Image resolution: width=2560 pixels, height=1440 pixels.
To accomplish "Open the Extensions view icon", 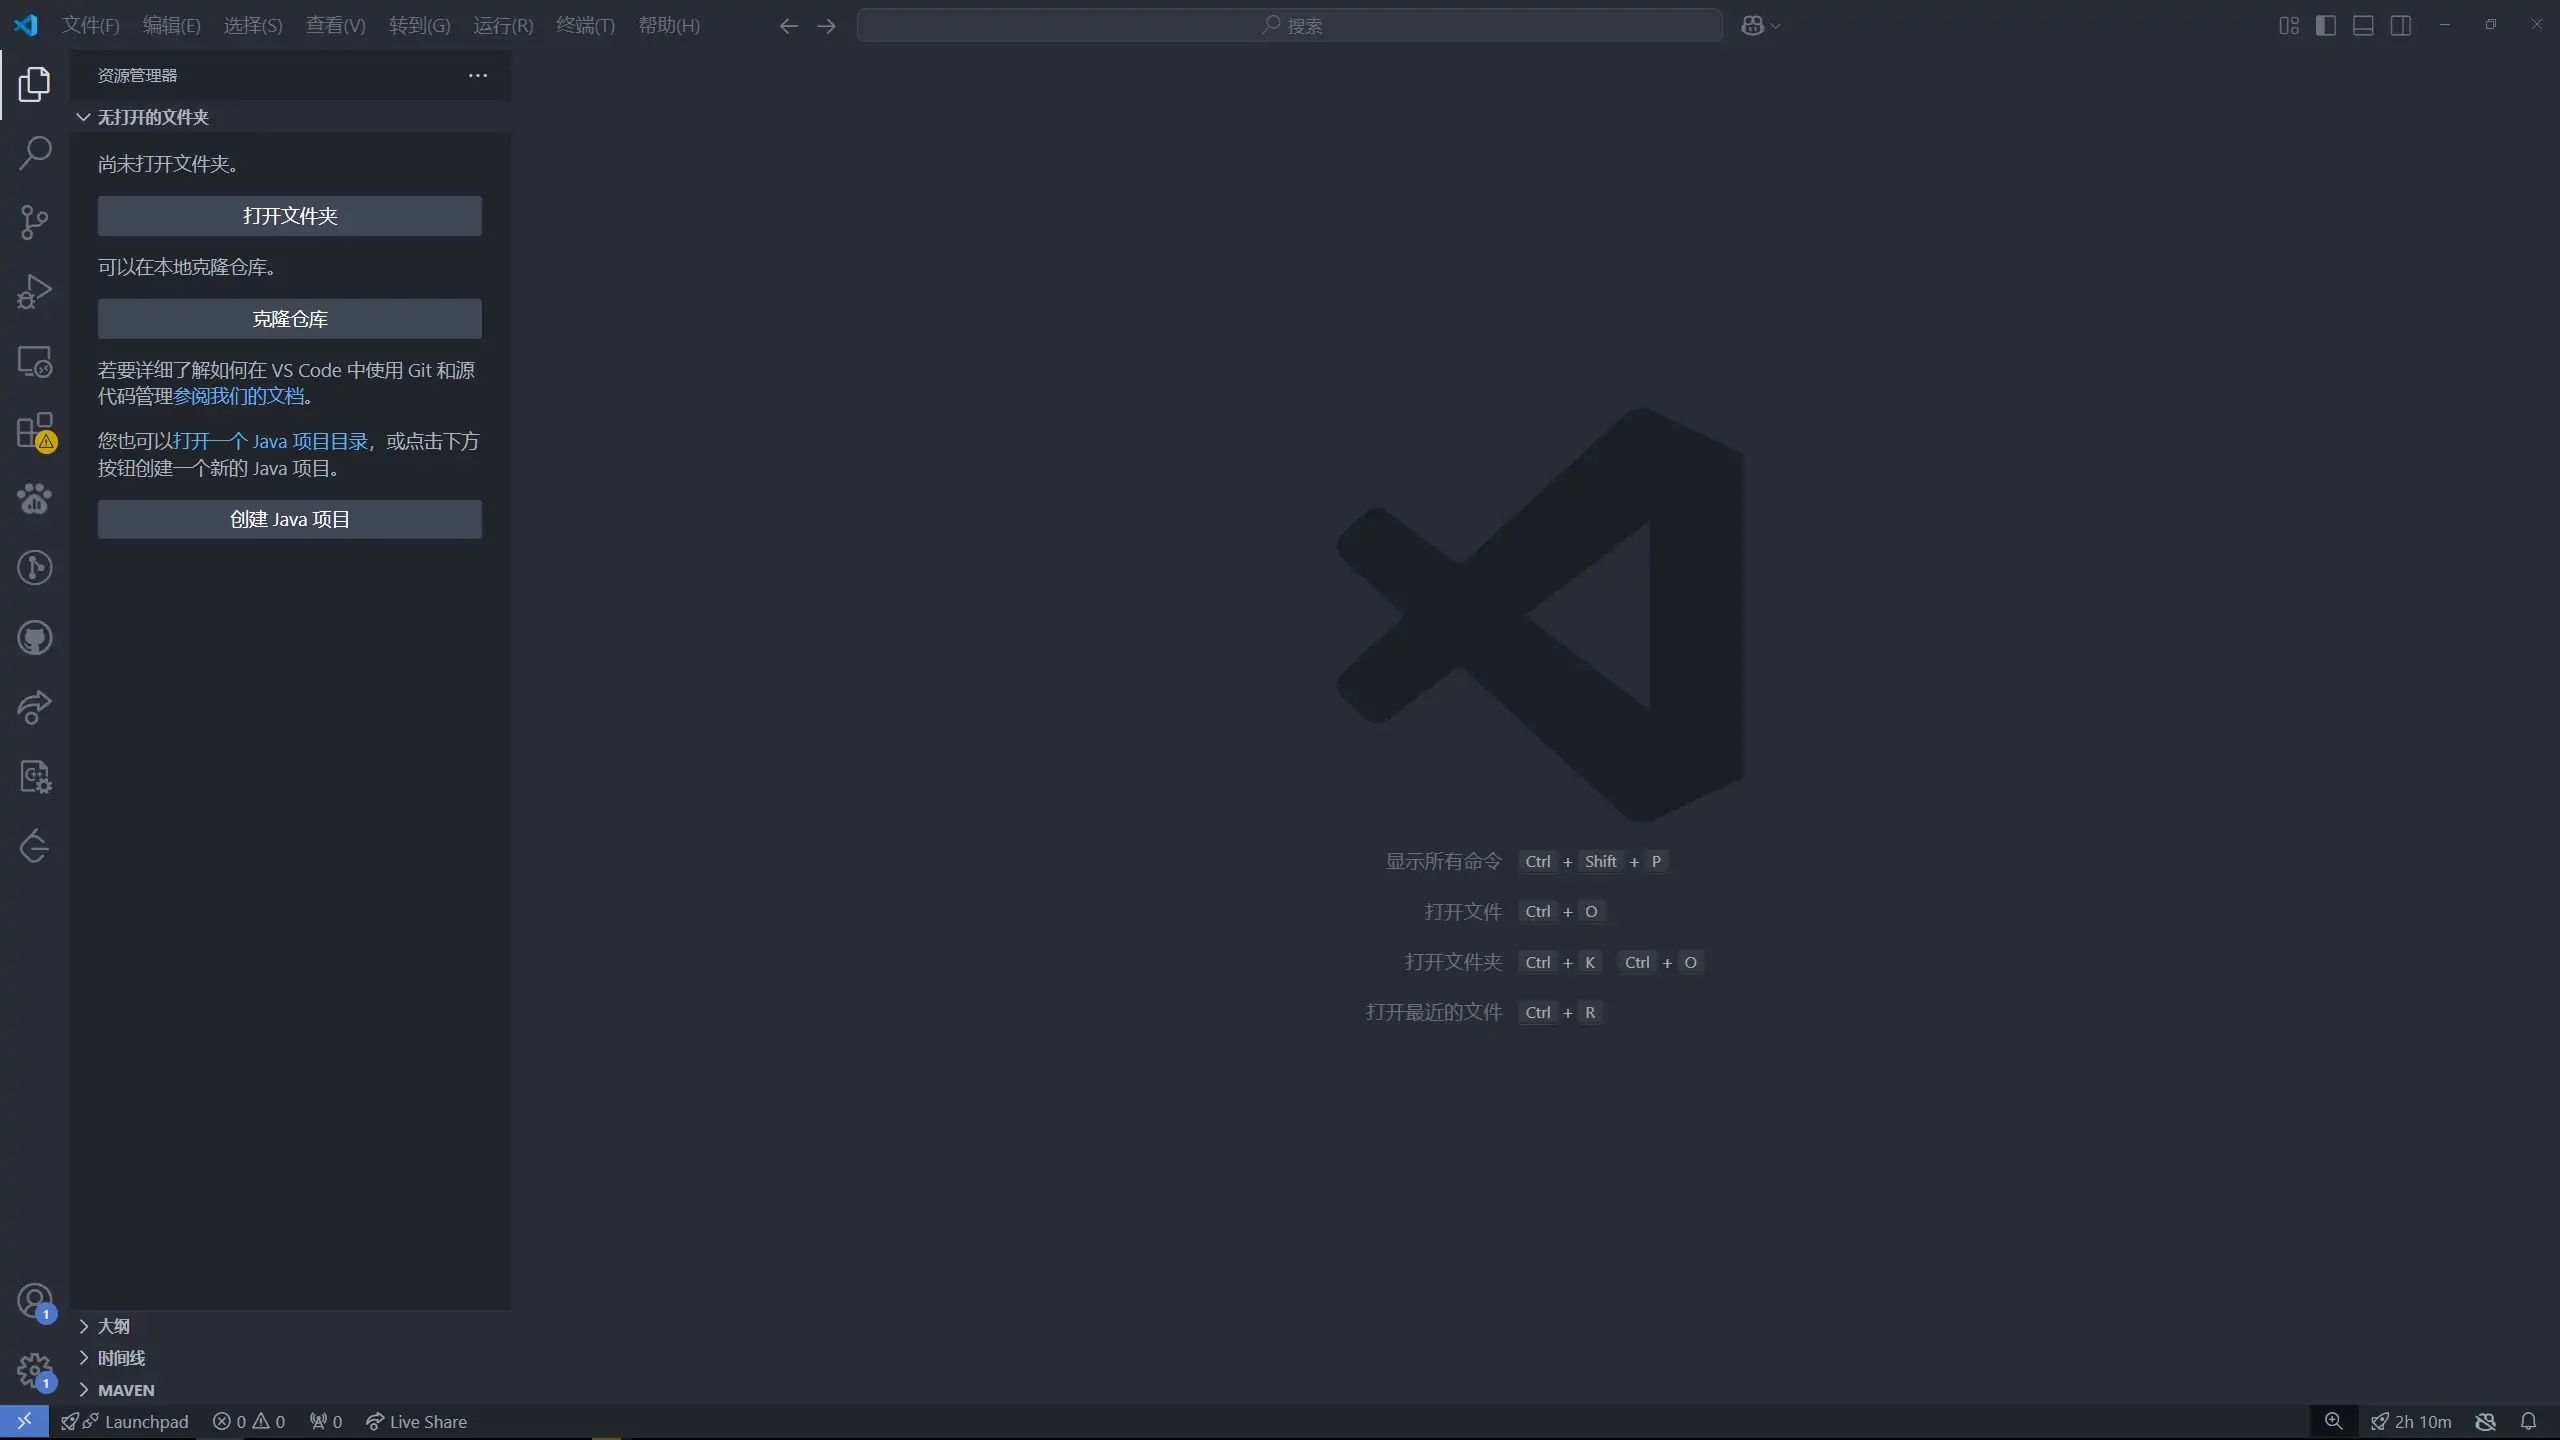I will (x=35, y=431).
